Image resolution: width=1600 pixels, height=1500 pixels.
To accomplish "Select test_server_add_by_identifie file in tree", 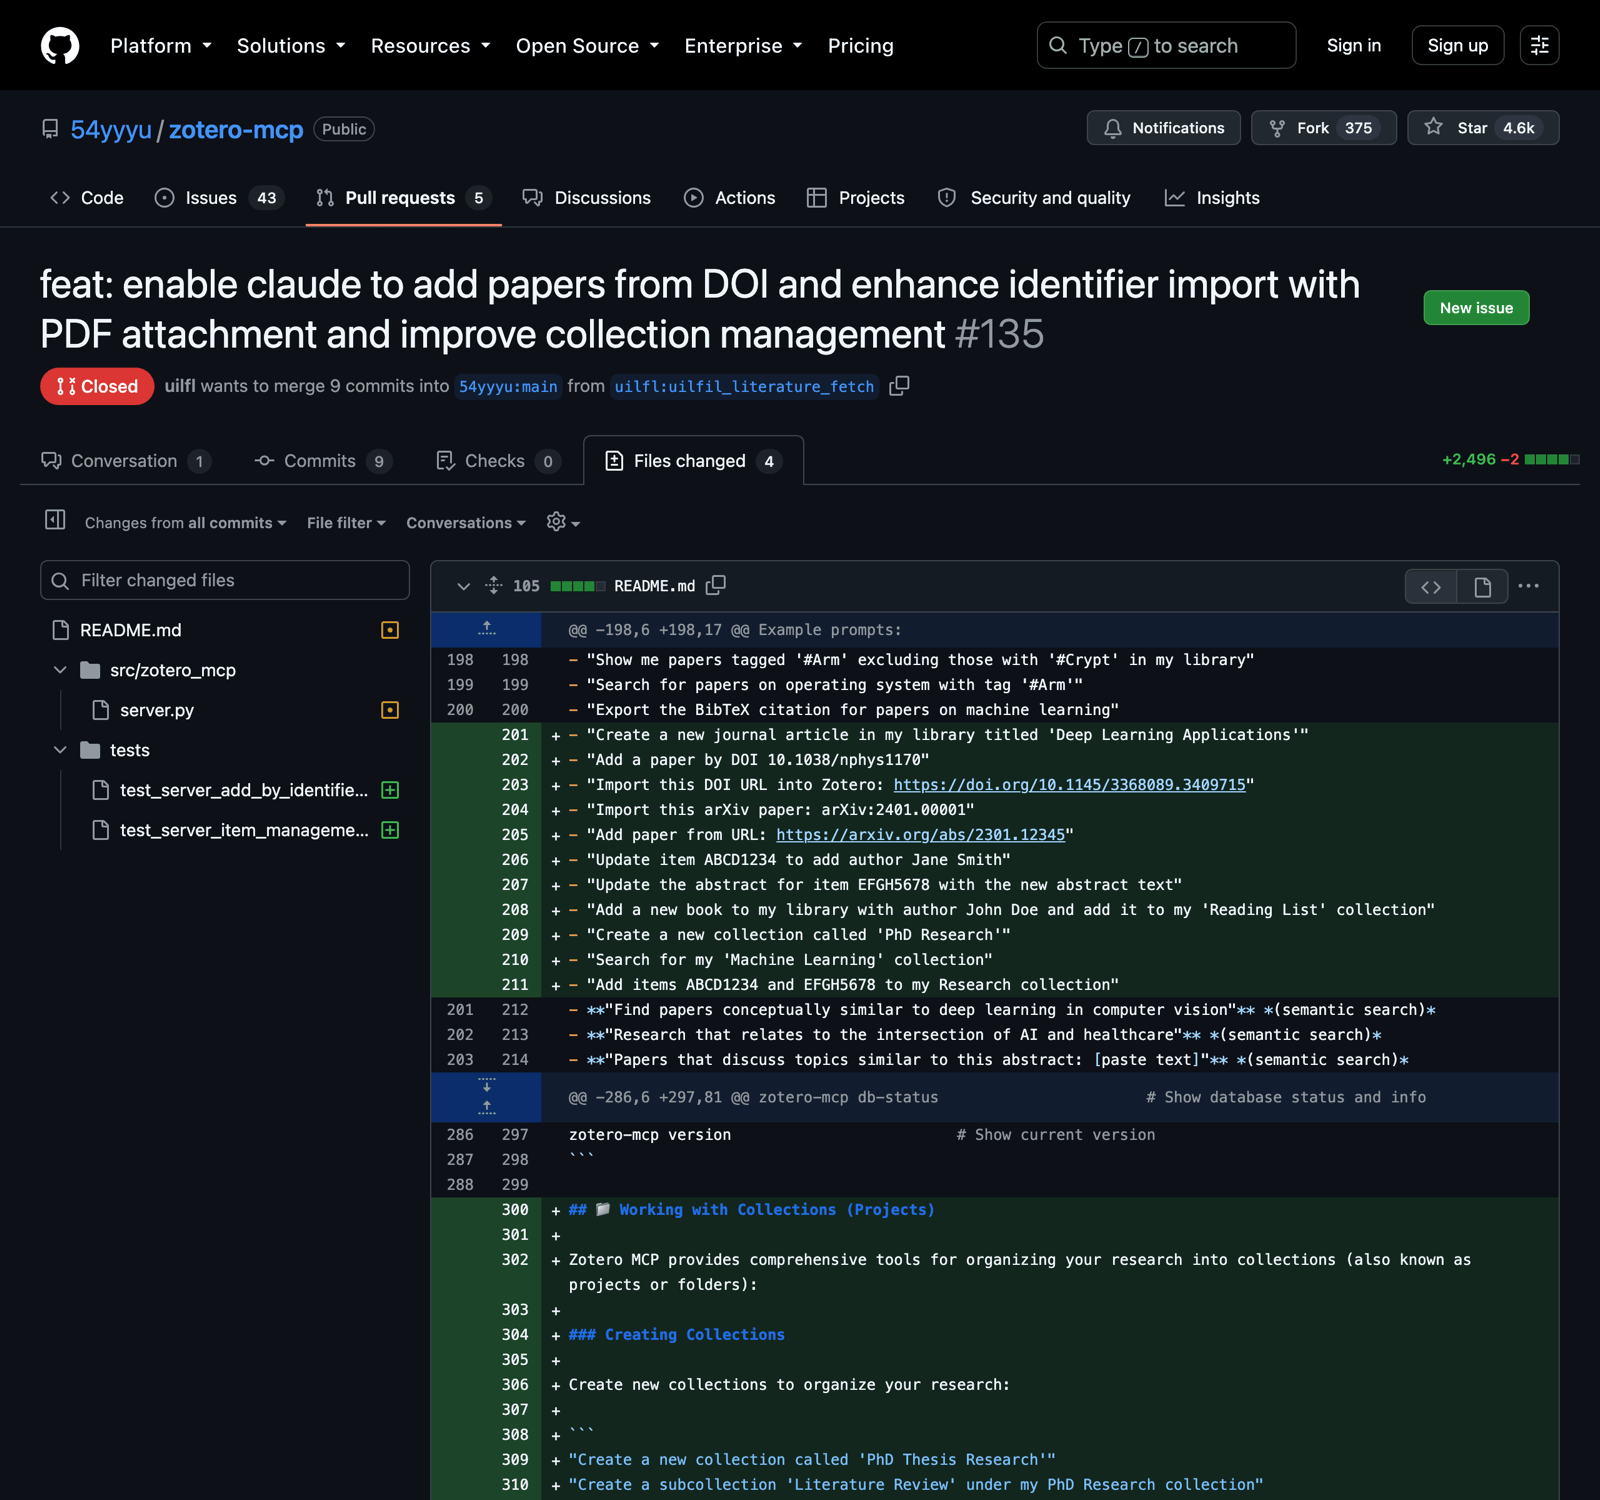I will [245, 790].
